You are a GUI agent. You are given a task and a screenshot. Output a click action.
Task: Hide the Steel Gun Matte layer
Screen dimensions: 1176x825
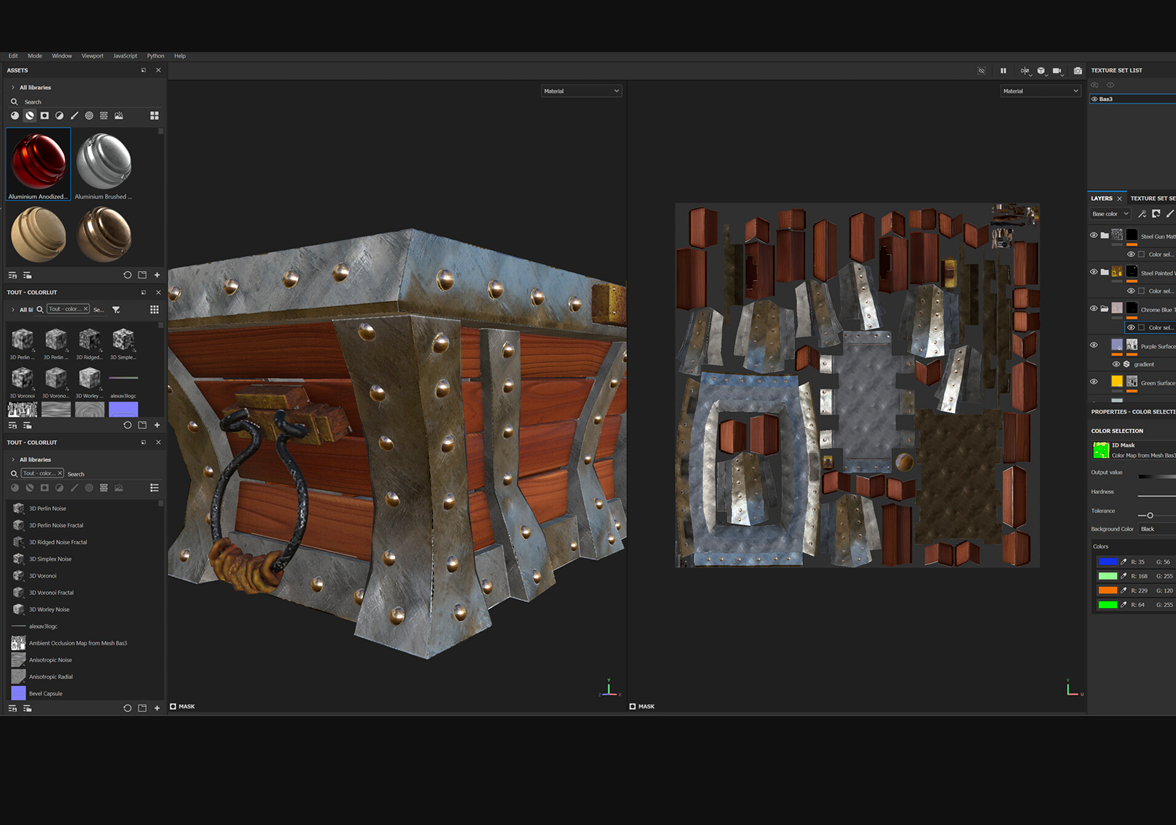coord(1093,234)
